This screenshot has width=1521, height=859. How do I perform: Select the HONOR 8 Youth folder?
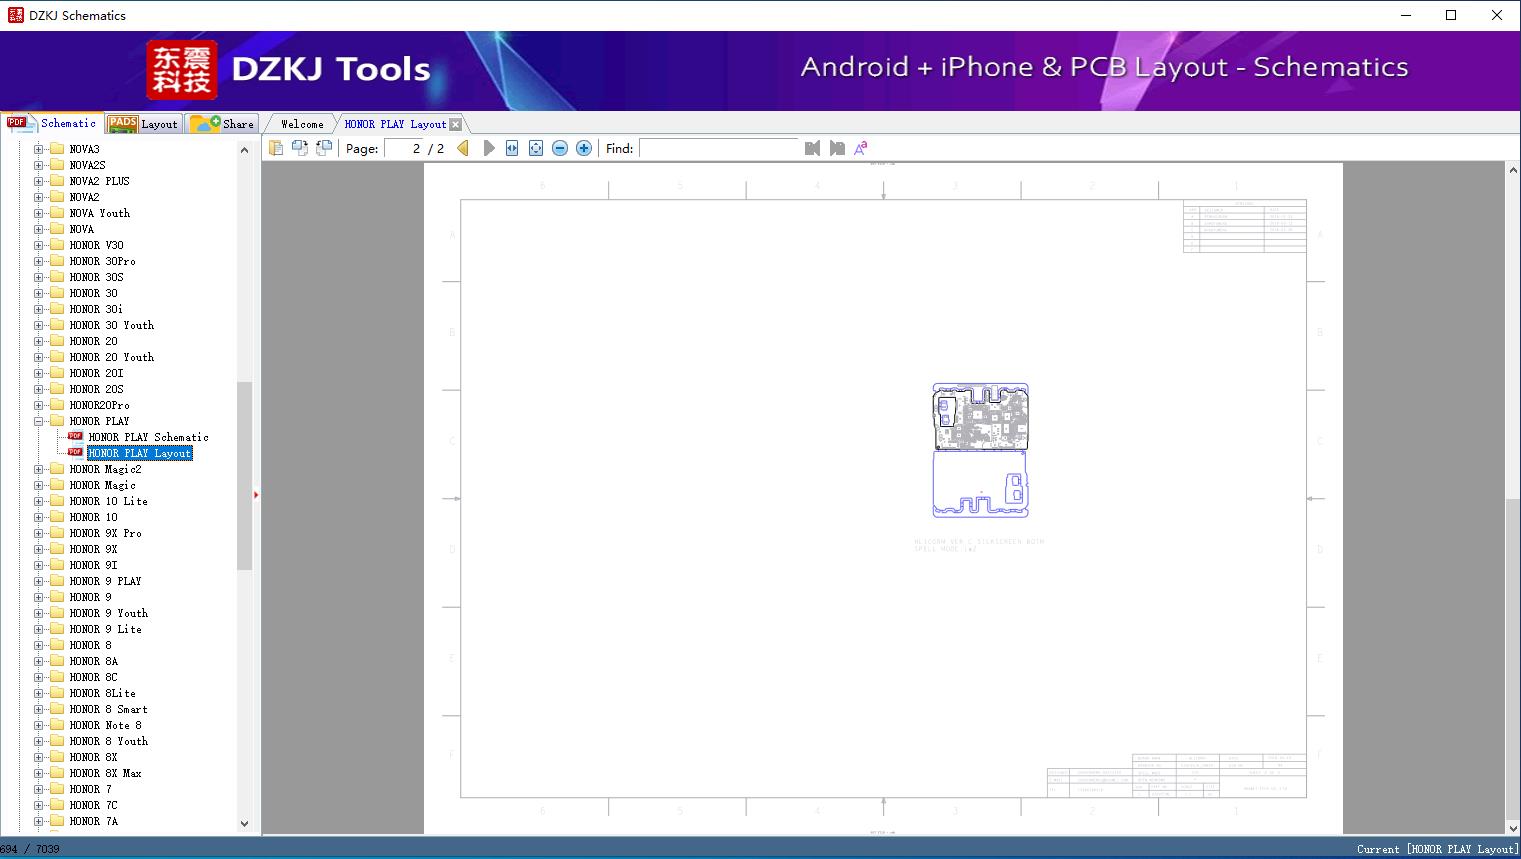click(x=109, y=741)
